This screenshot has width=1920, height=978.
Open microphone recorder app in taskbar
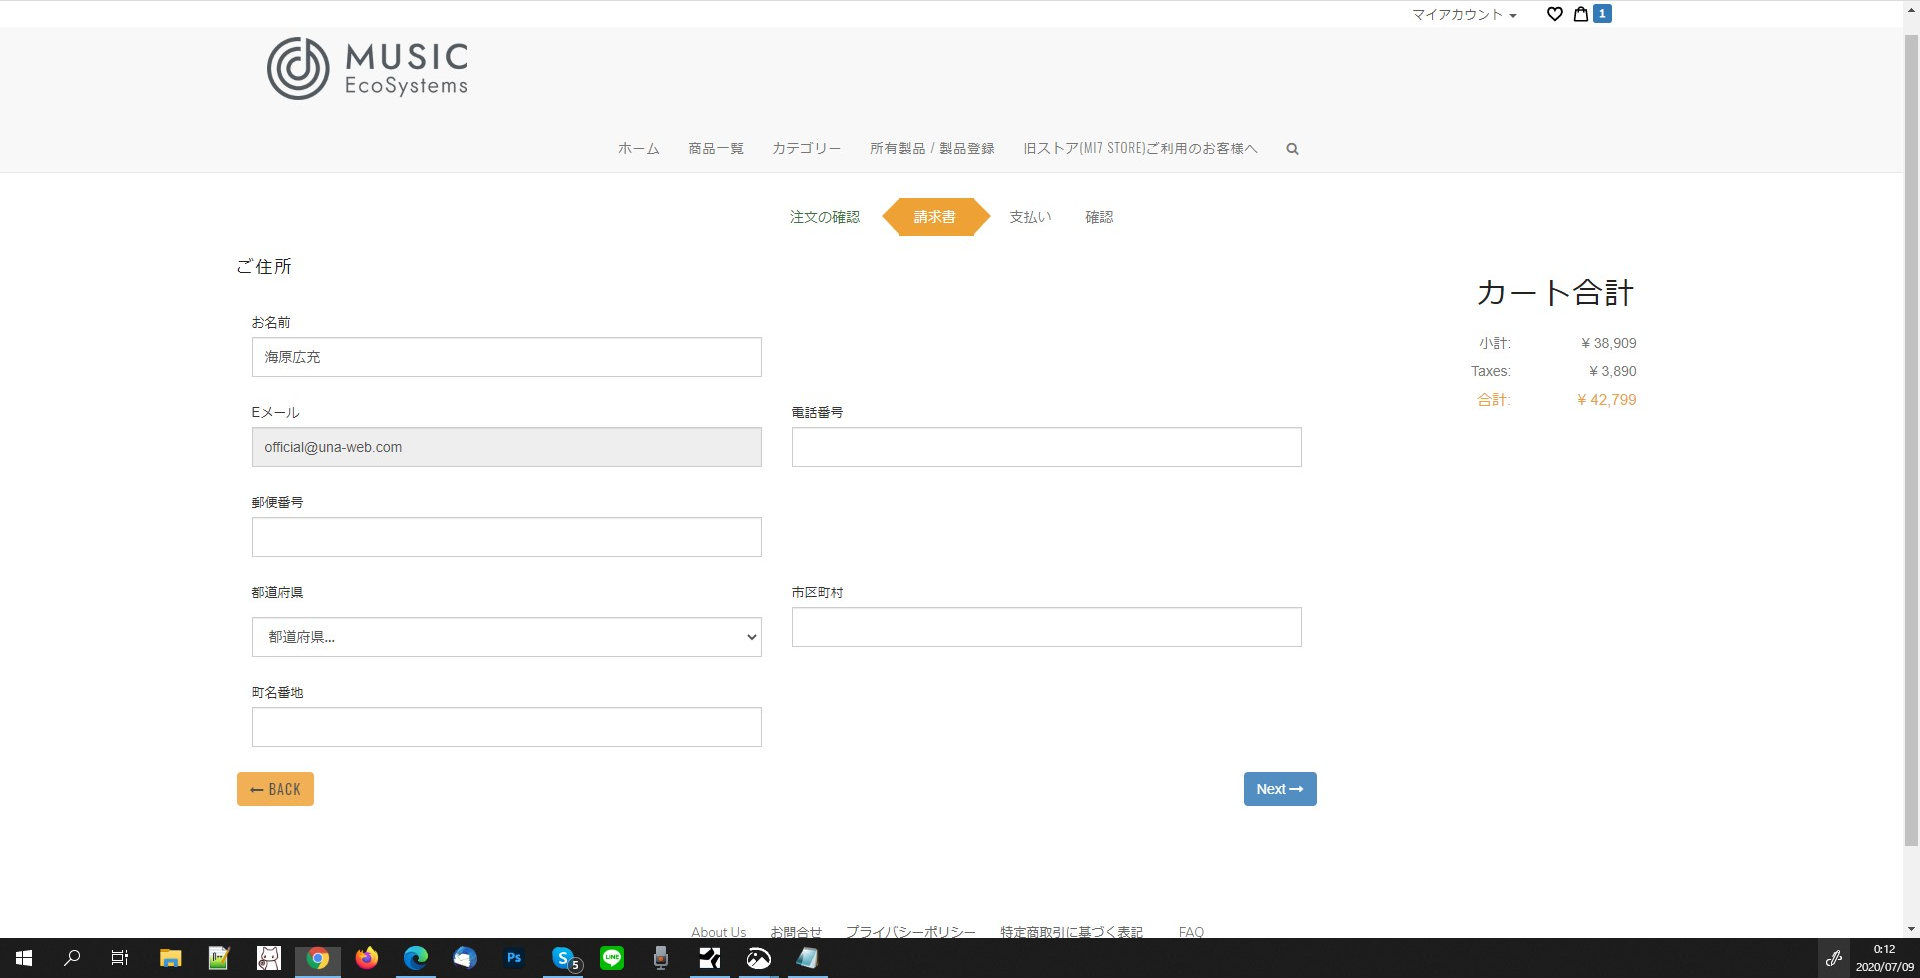pyautogui.click(x=661, y=958)
